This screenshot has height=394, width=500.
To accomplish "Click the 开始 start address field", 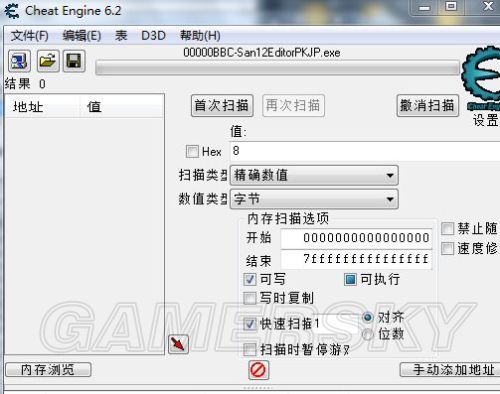I will click(x=356, y=238).
